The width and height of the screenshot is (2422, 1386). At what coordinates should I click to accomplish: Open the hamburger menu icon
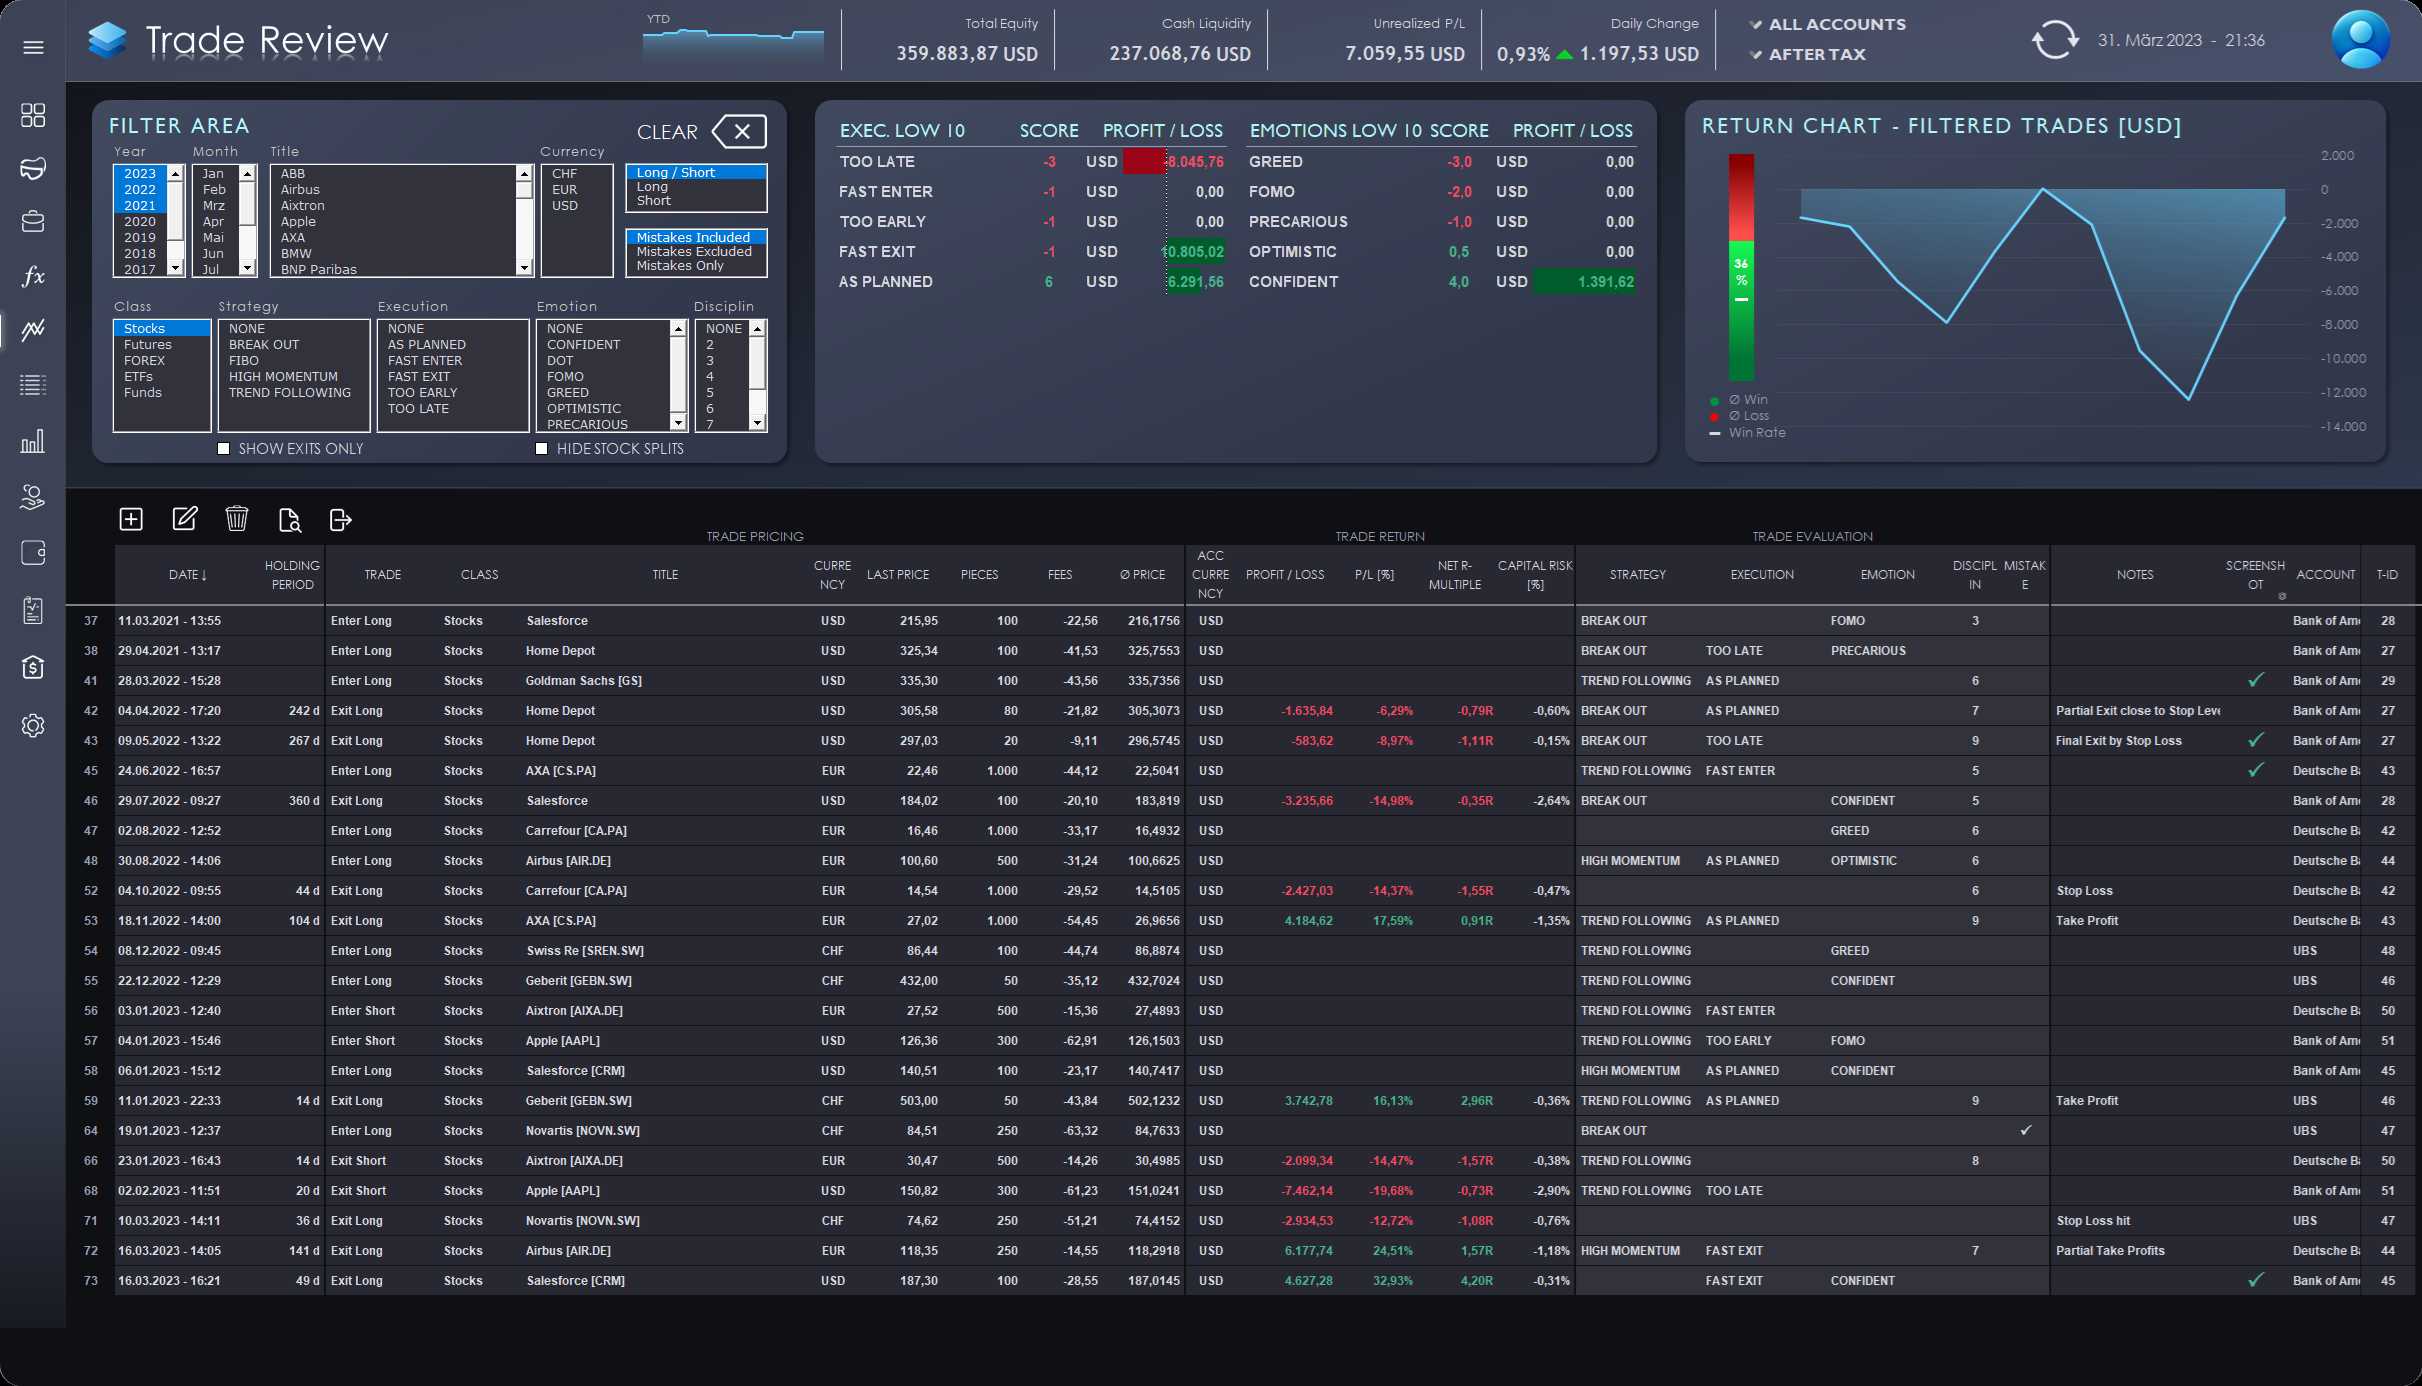tap(33, 47)
